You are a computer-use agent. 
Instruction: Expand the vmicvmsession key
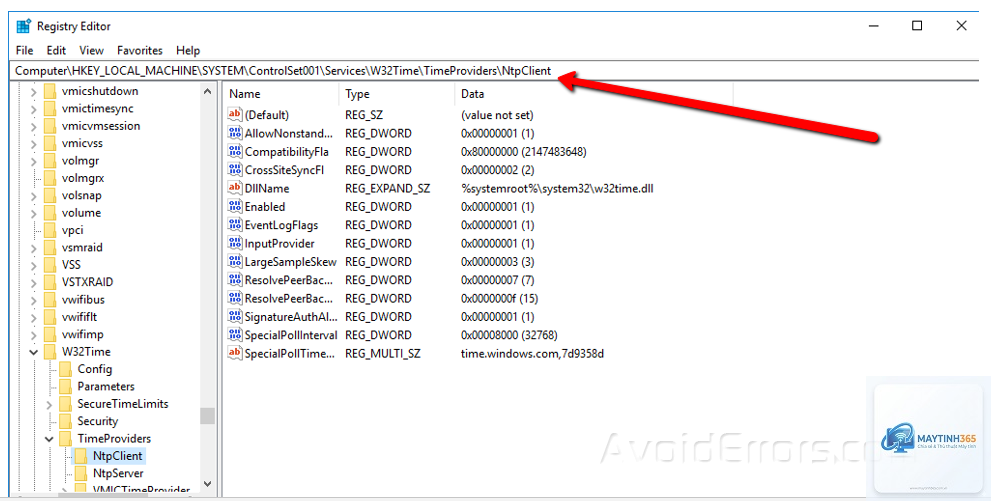click(33, 126)
